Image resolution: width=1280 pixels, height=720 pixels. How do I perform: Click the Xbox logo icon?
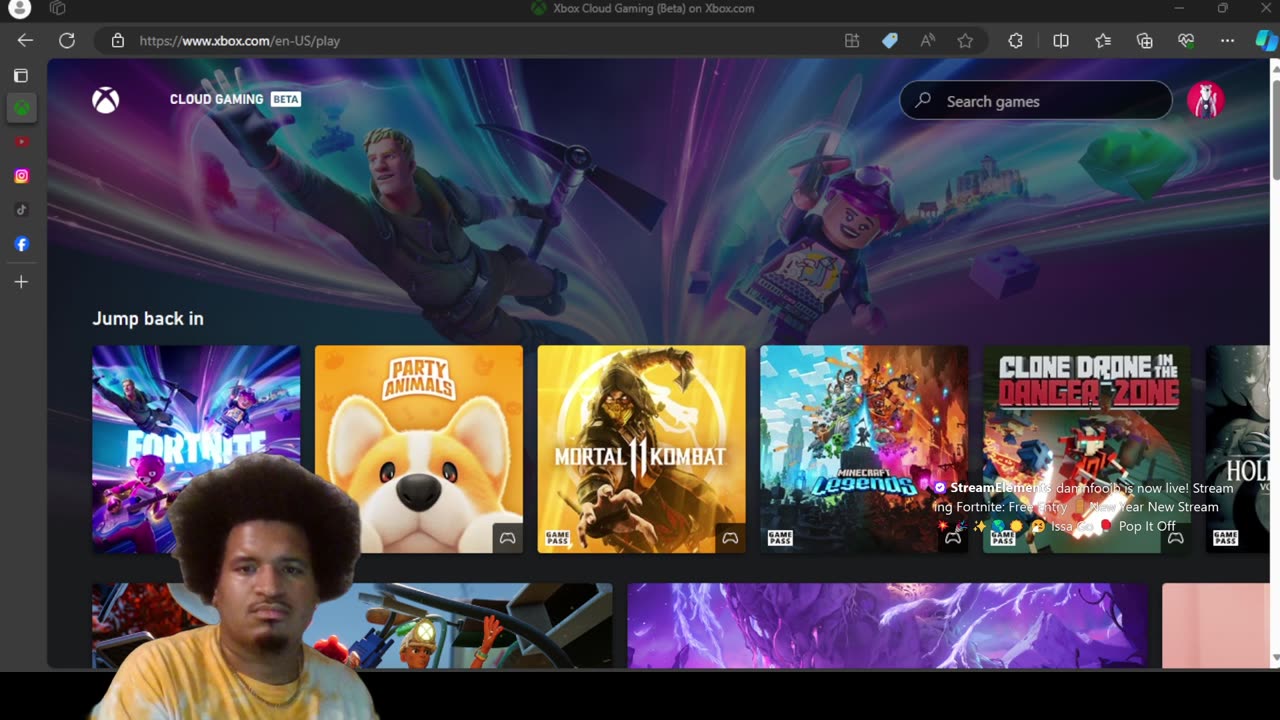(x=105, y=100)
